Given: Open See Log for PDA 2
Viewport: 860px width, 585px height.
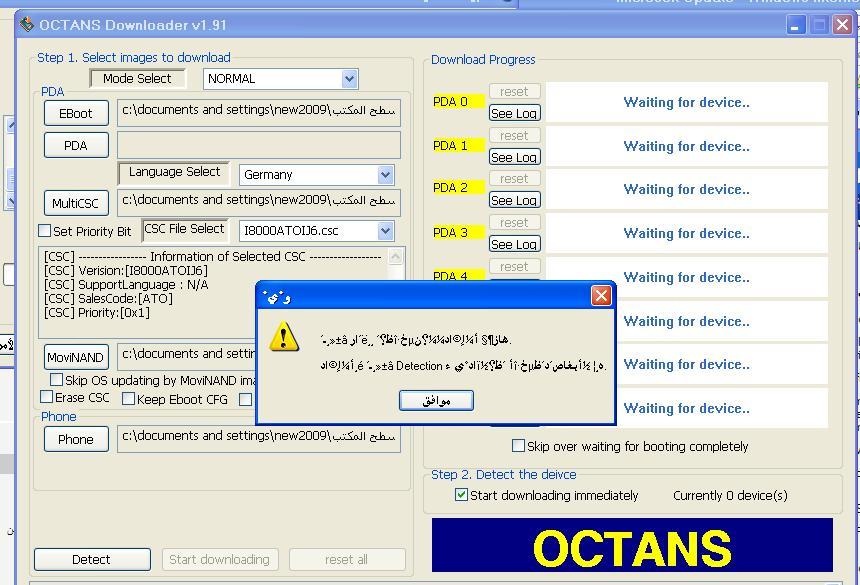Looking at the screenshot, I should [x=514, y=200].
